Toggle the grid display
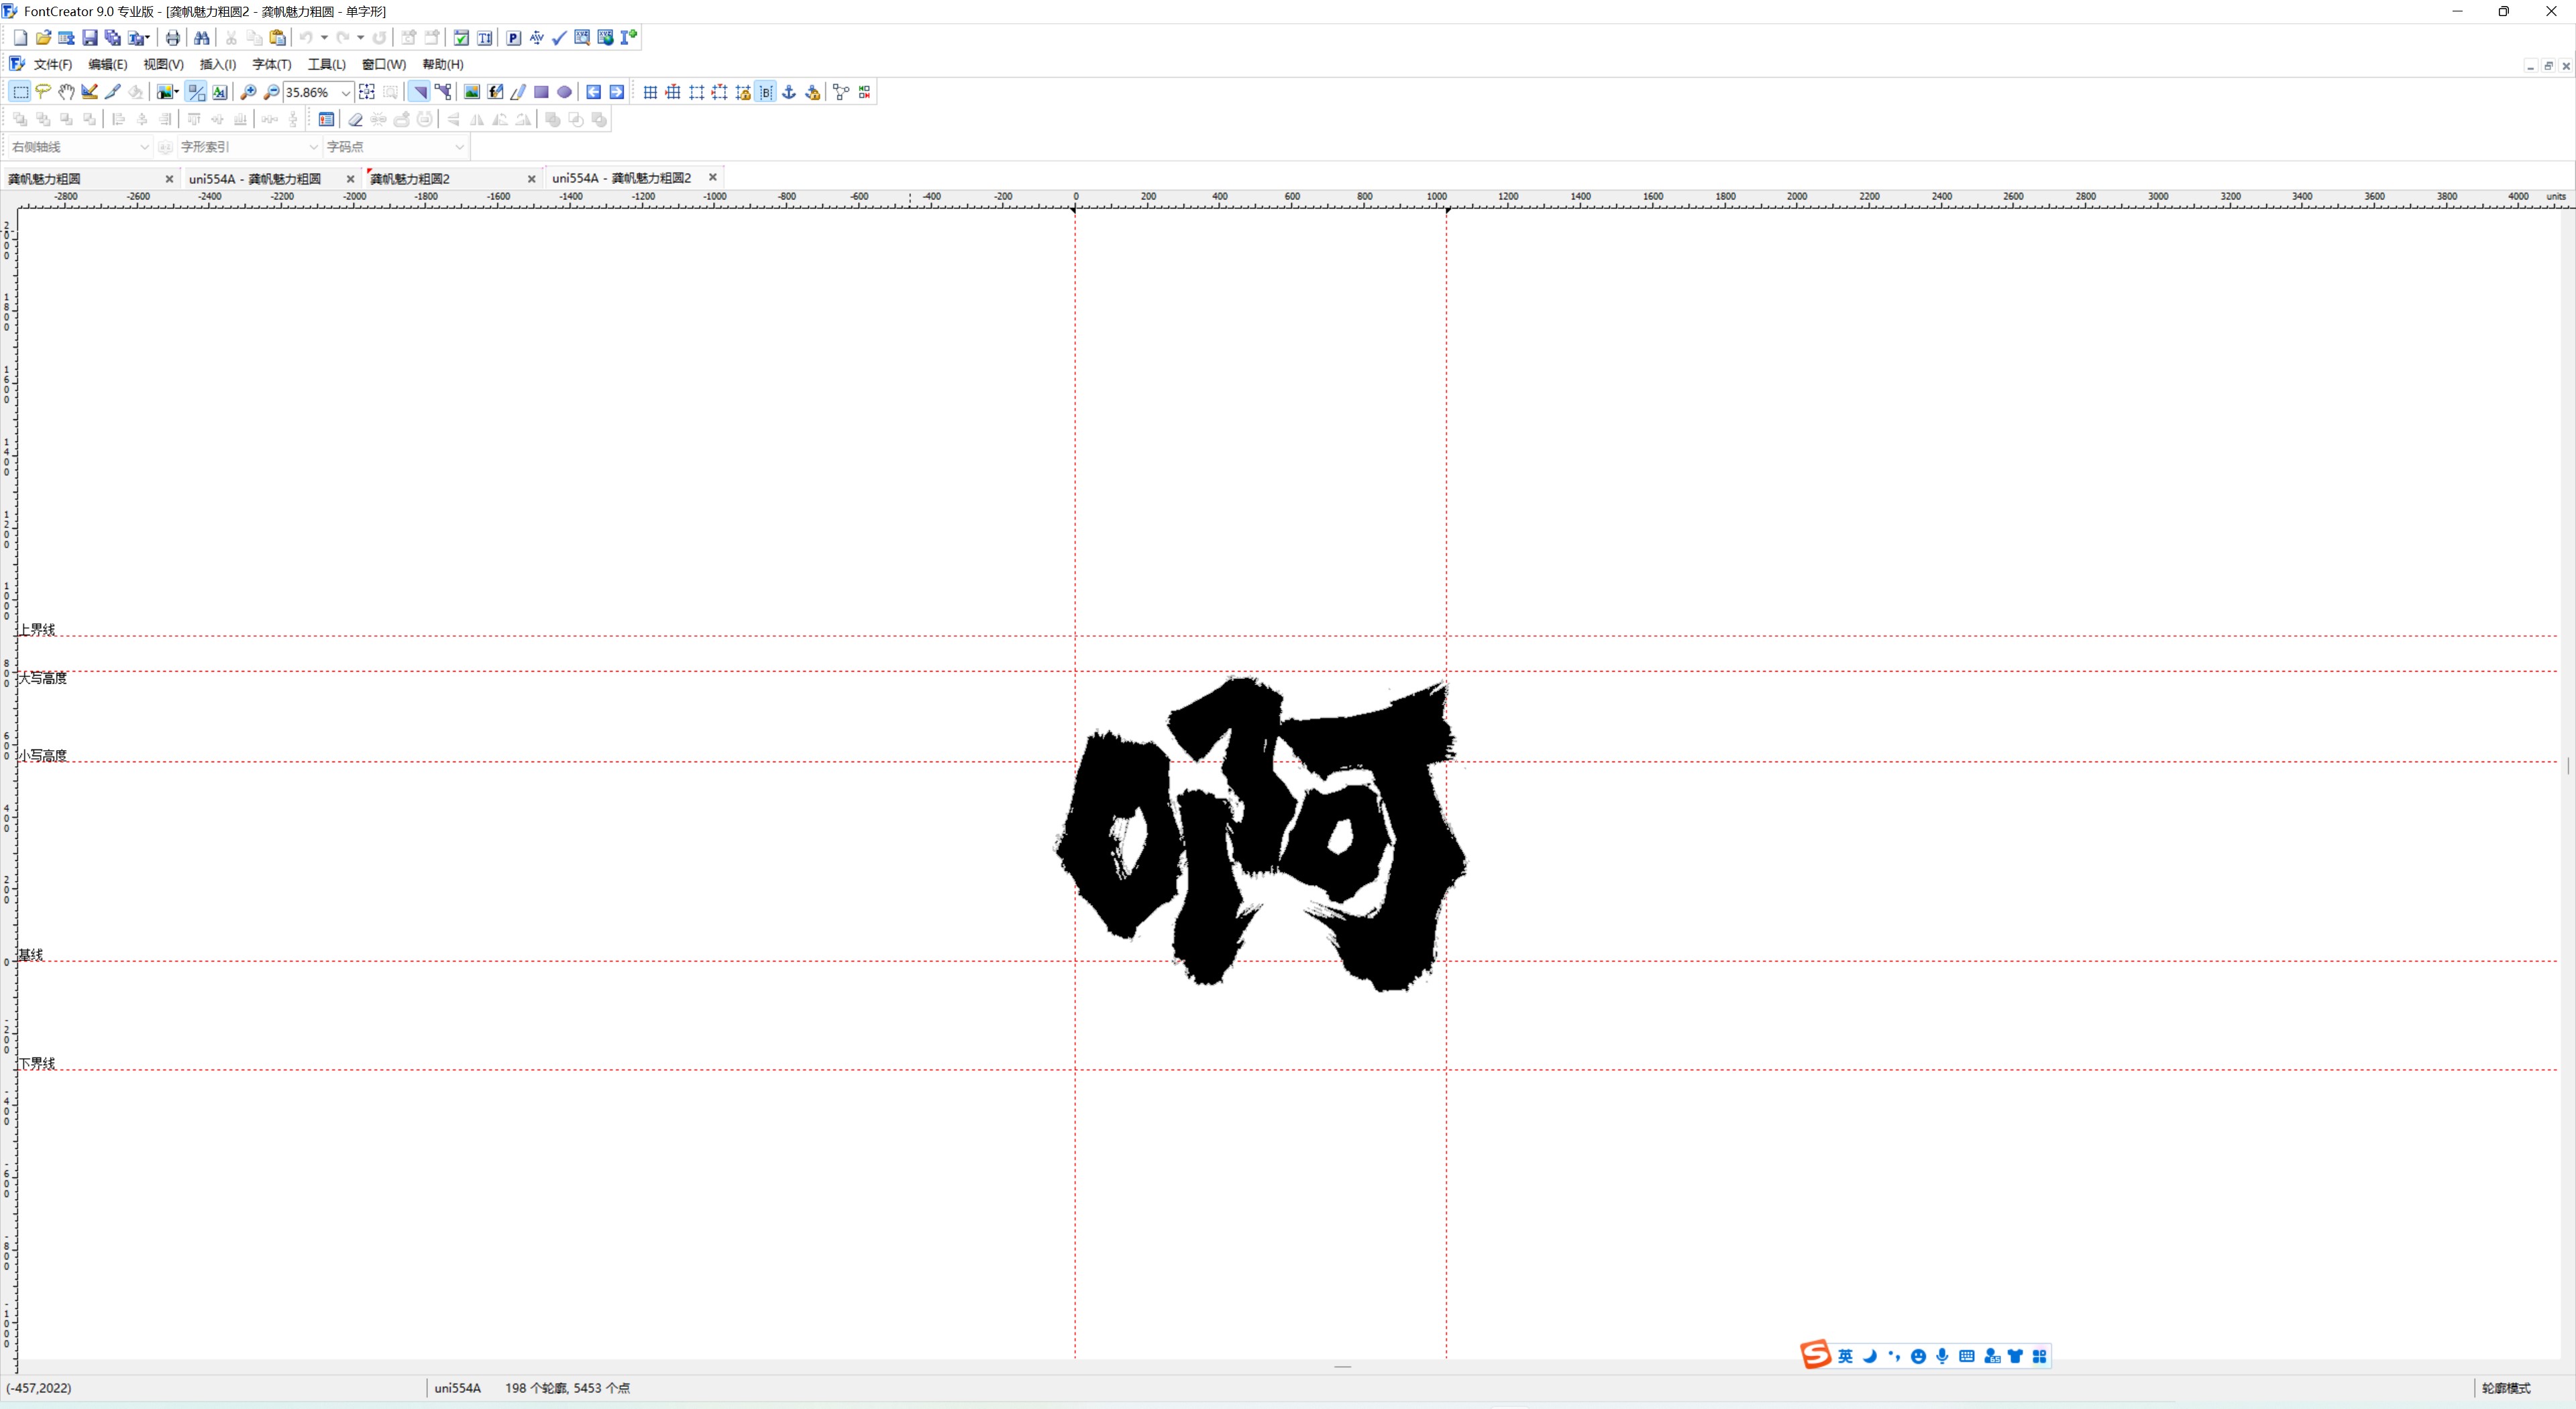This screenshot has height=1409, width=2576. 650,92
